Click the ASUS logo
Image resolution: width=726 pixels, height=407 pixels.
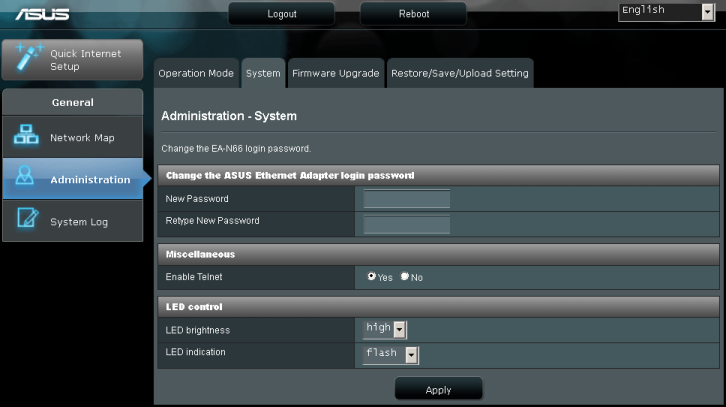(x=42, y=14)
